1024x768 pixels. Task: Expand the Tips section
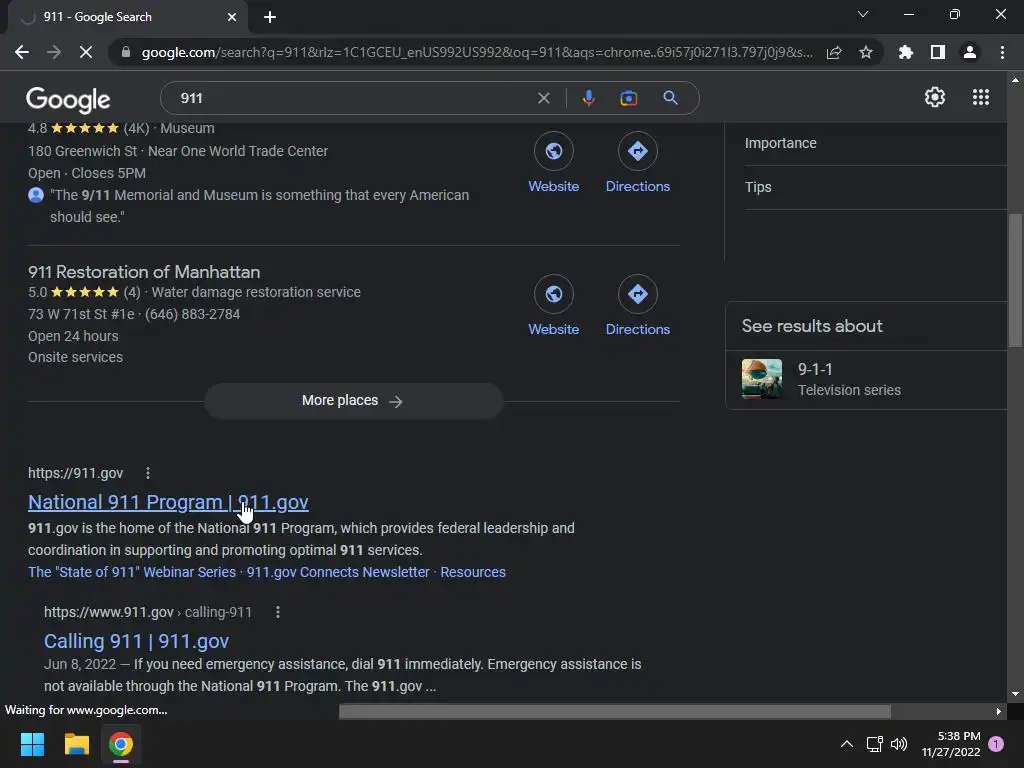875,187
